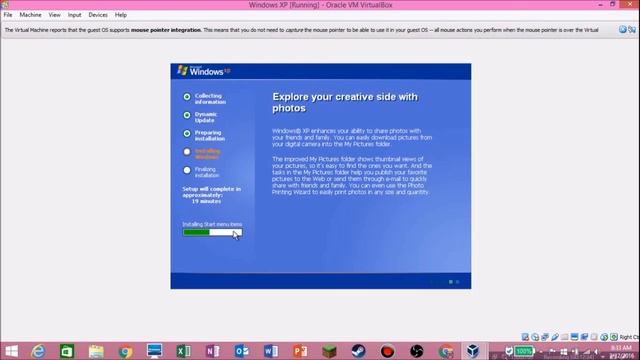The width and height of the screenshot is (640, 360).
Task: Click the hard disk activity status icon
Action: pyautogui.click(x=525, y=337)
